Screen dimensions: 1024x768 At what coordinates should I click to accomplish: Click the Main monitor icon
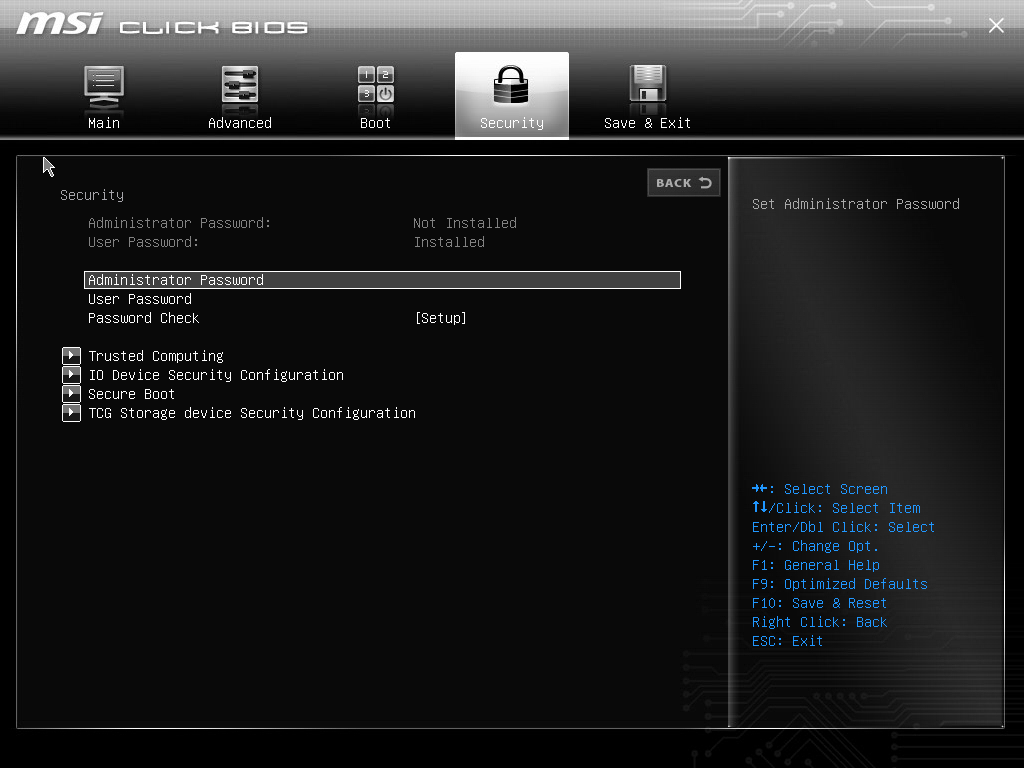104,86
